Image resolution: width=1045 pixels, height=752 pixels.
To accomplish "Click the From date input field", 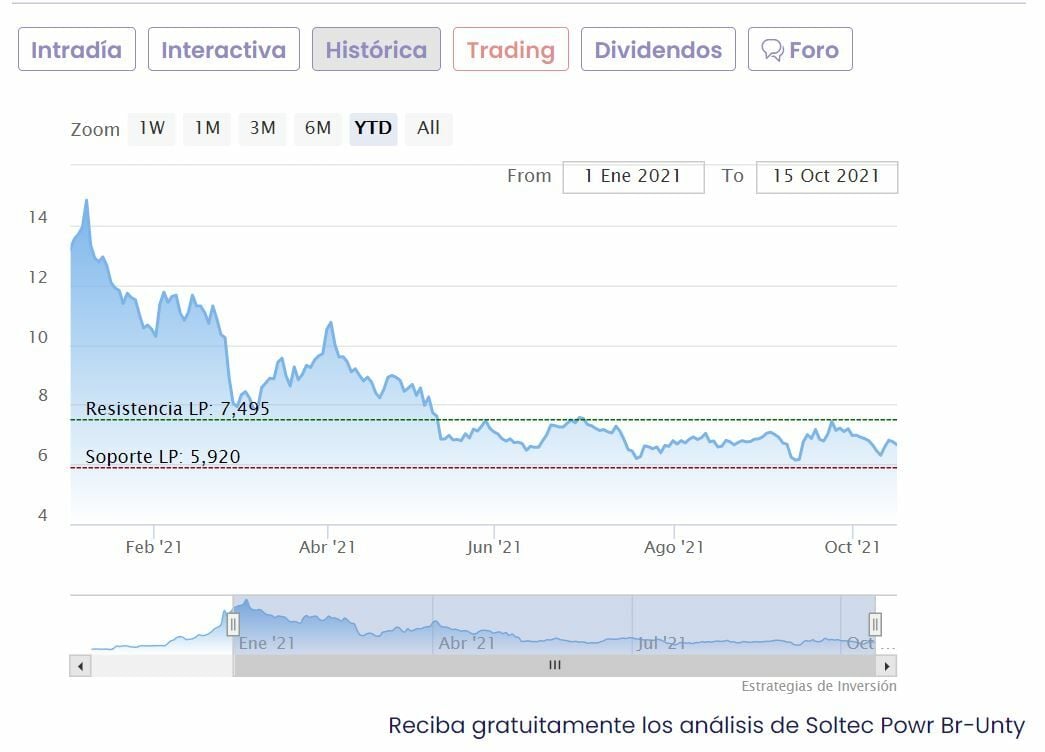I will pyautogui.click(x=633, y=176).
